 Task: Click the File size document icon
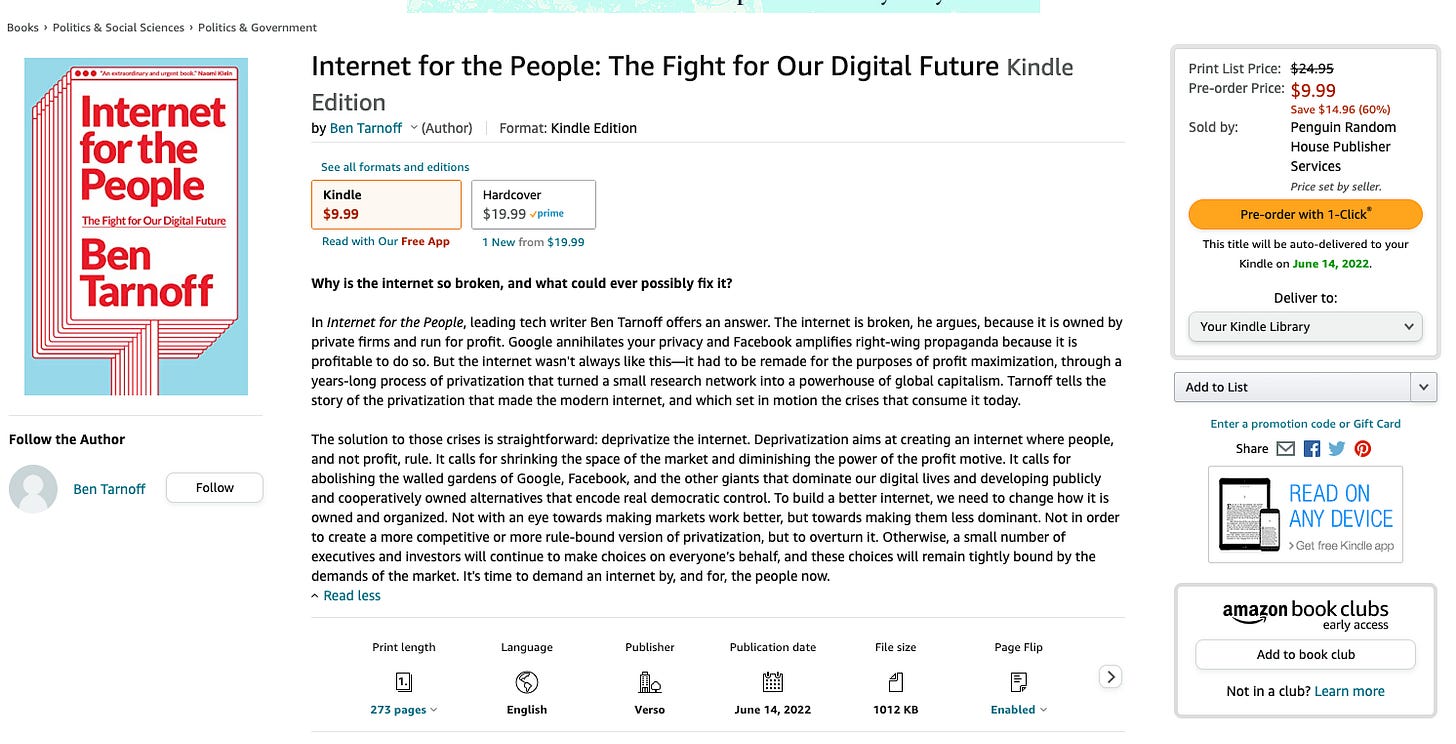(895, 682)
